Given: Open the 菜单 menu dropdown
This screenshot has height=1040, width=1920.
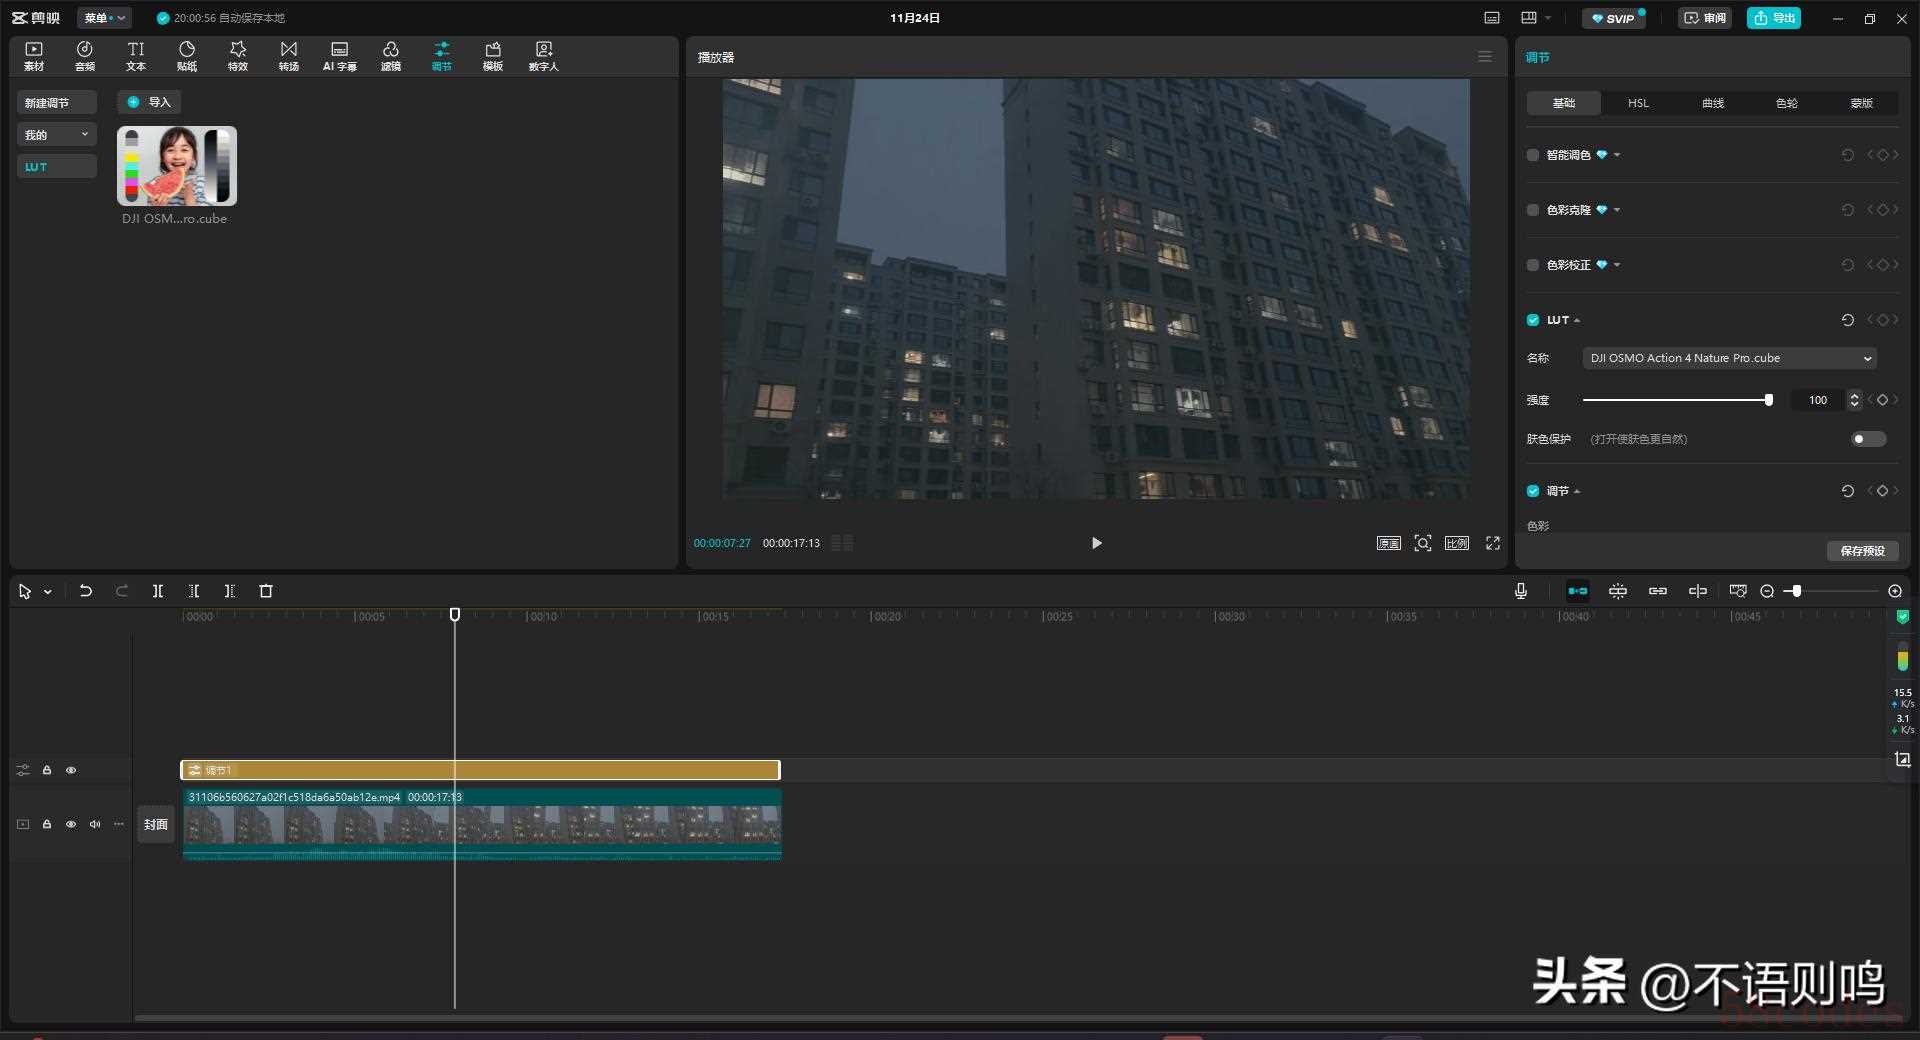Looking at the screenshot, I should (x=104, y=18).
